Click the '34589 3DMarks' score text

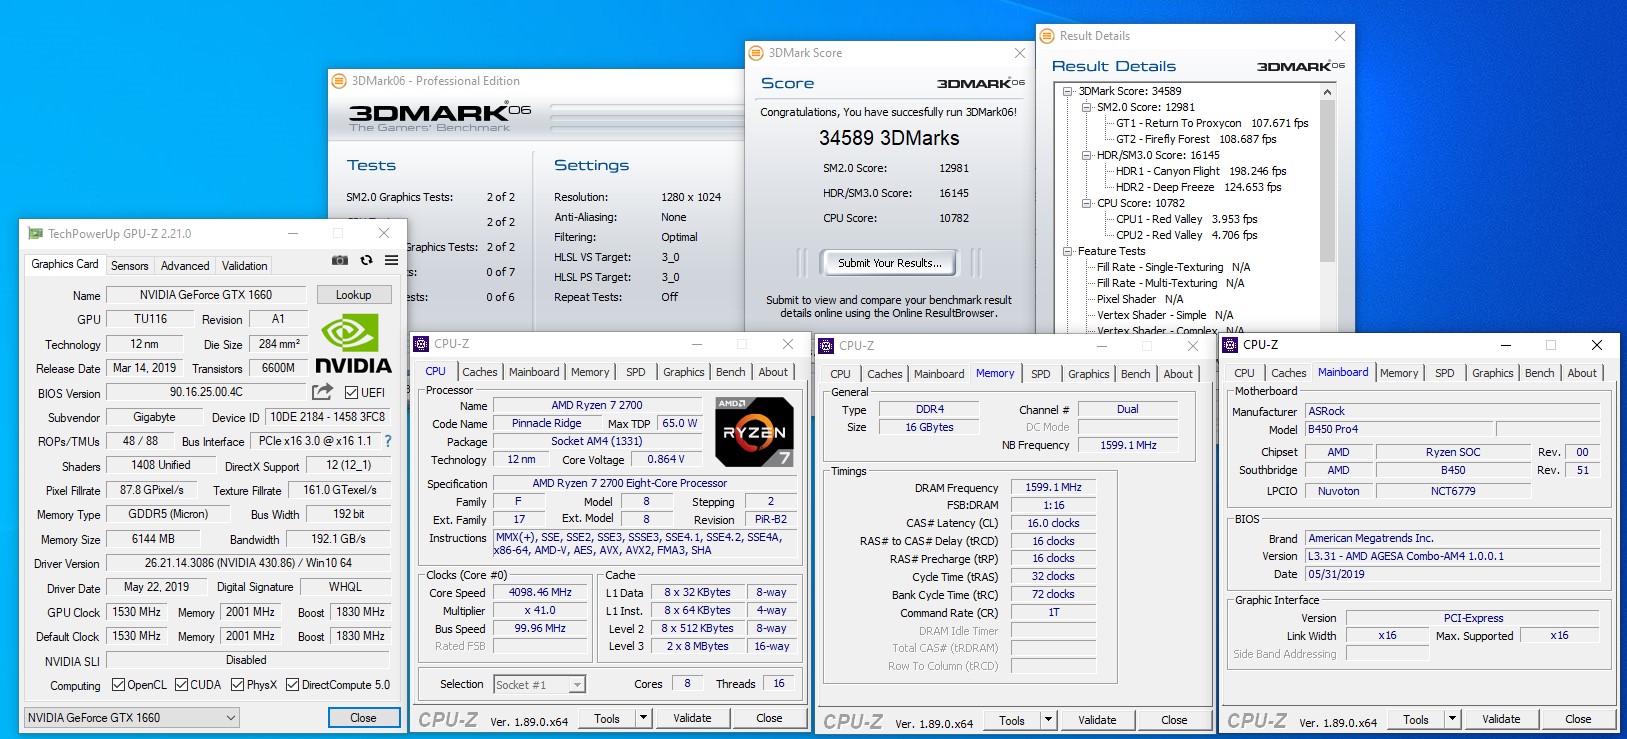click(x=889, y=138)
